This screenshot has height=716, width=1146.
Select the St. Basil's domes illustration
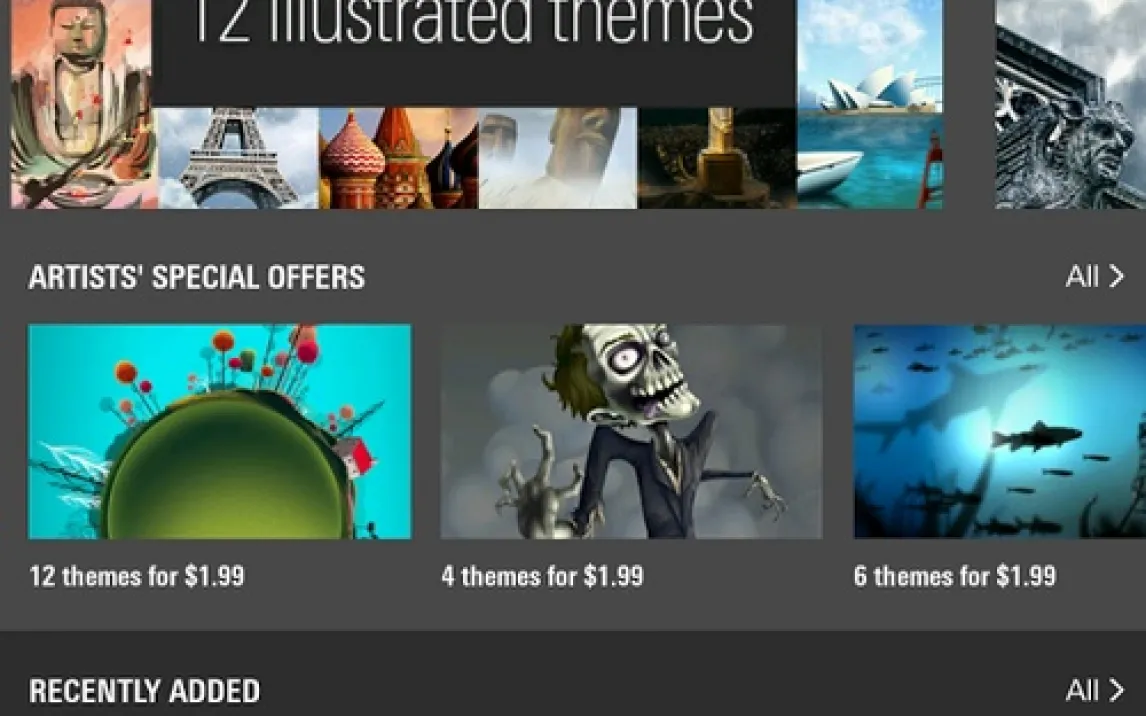coord(398,159)
